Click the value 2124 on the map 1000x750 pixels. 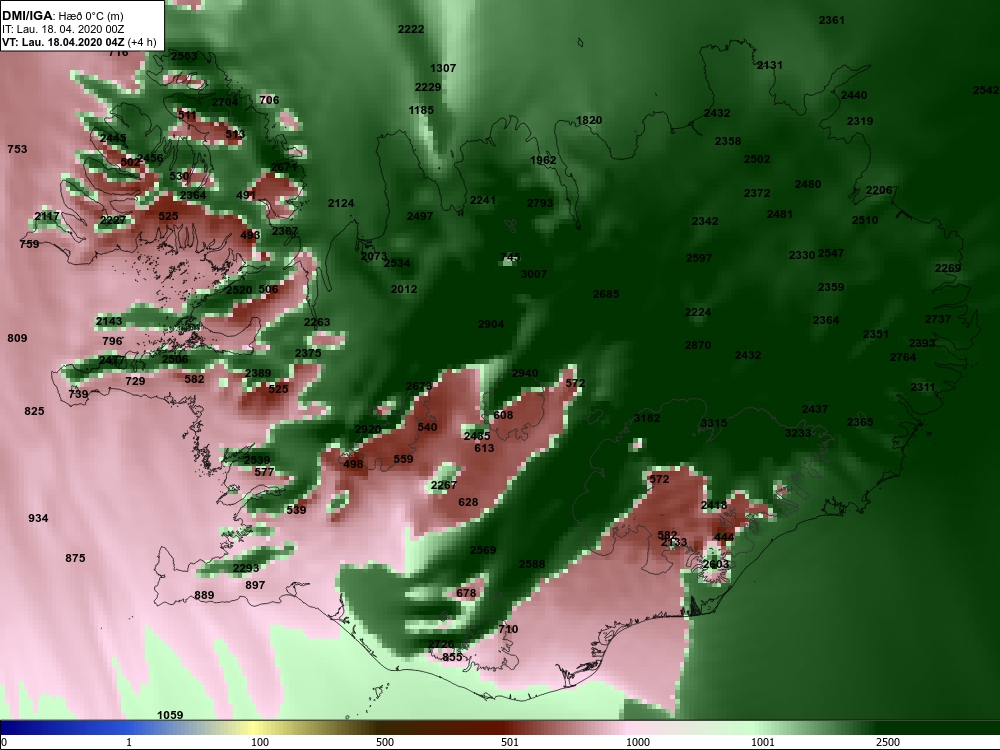[x=341, y=203]
